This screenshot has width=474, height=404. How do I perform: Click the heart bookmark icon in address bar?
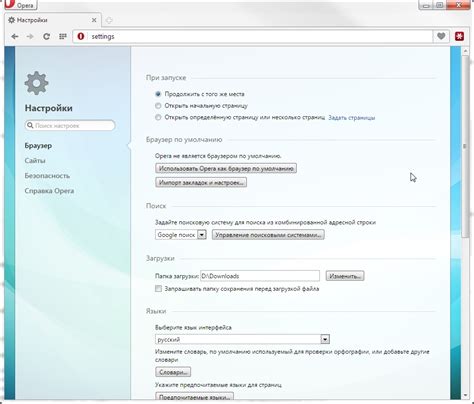441,36
